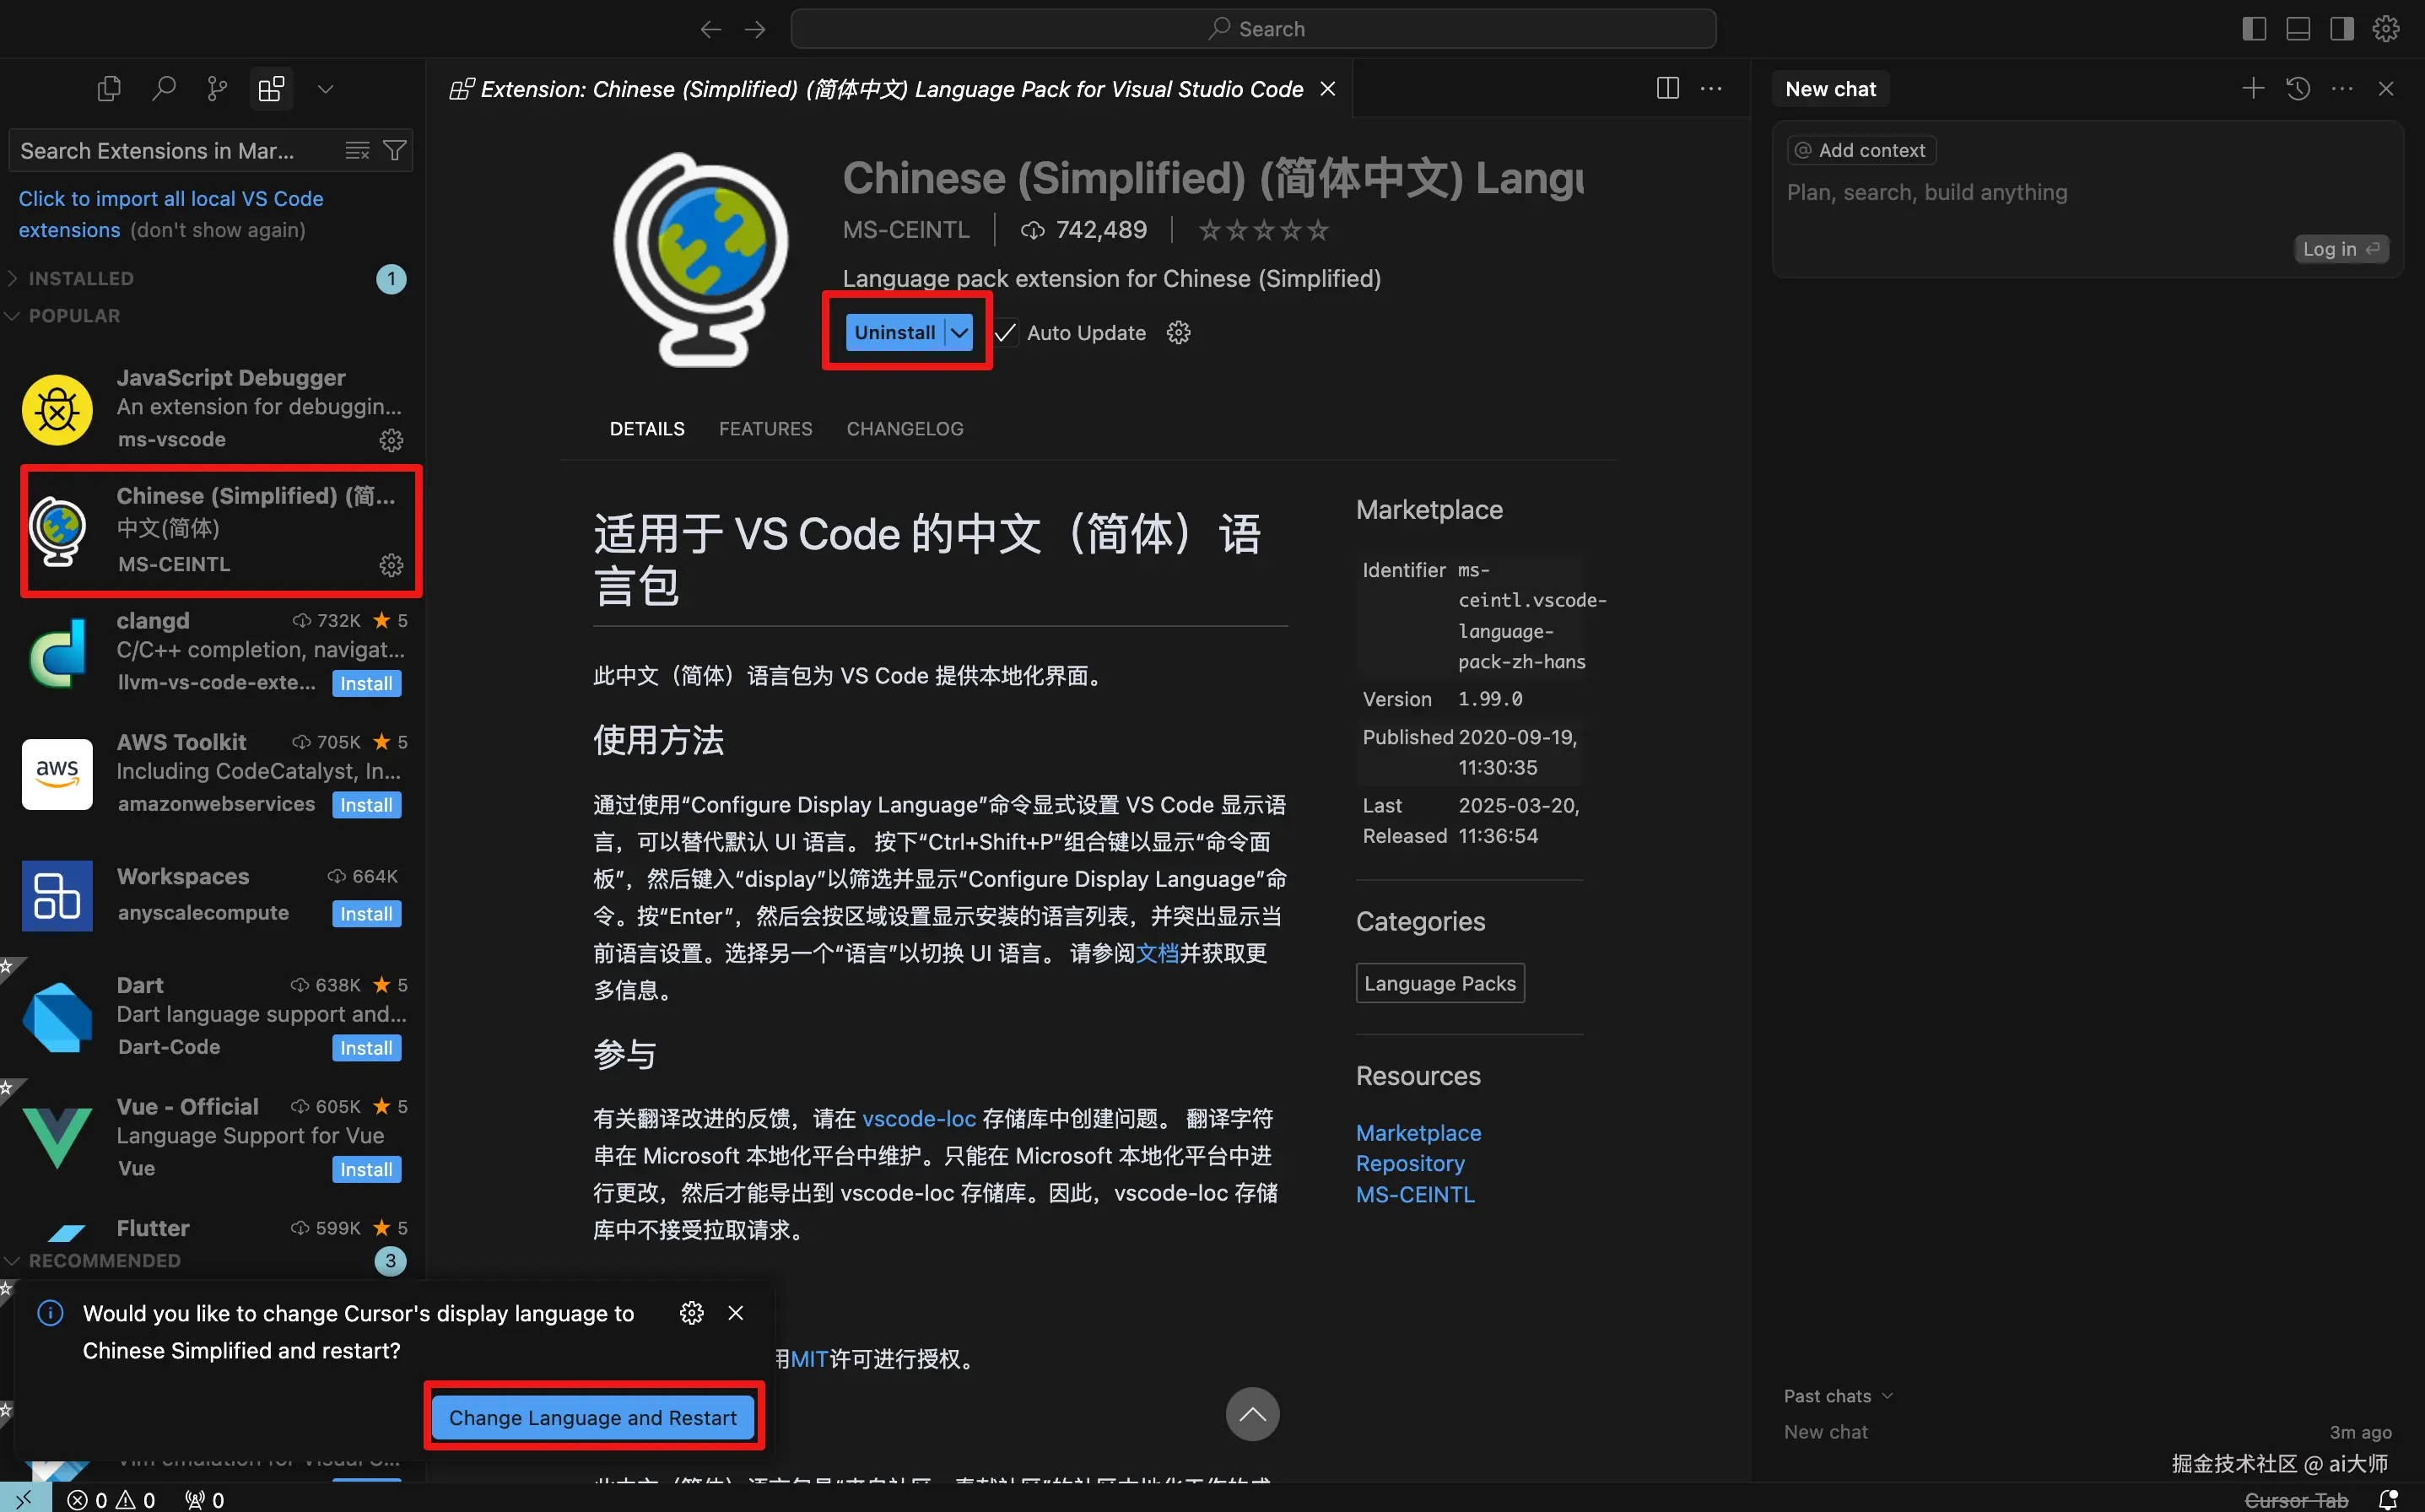The width and height of the screenshot is (2425, 1512).
Task: Expand the INSTALLED extensions section
Action: (x=80, y=279)
